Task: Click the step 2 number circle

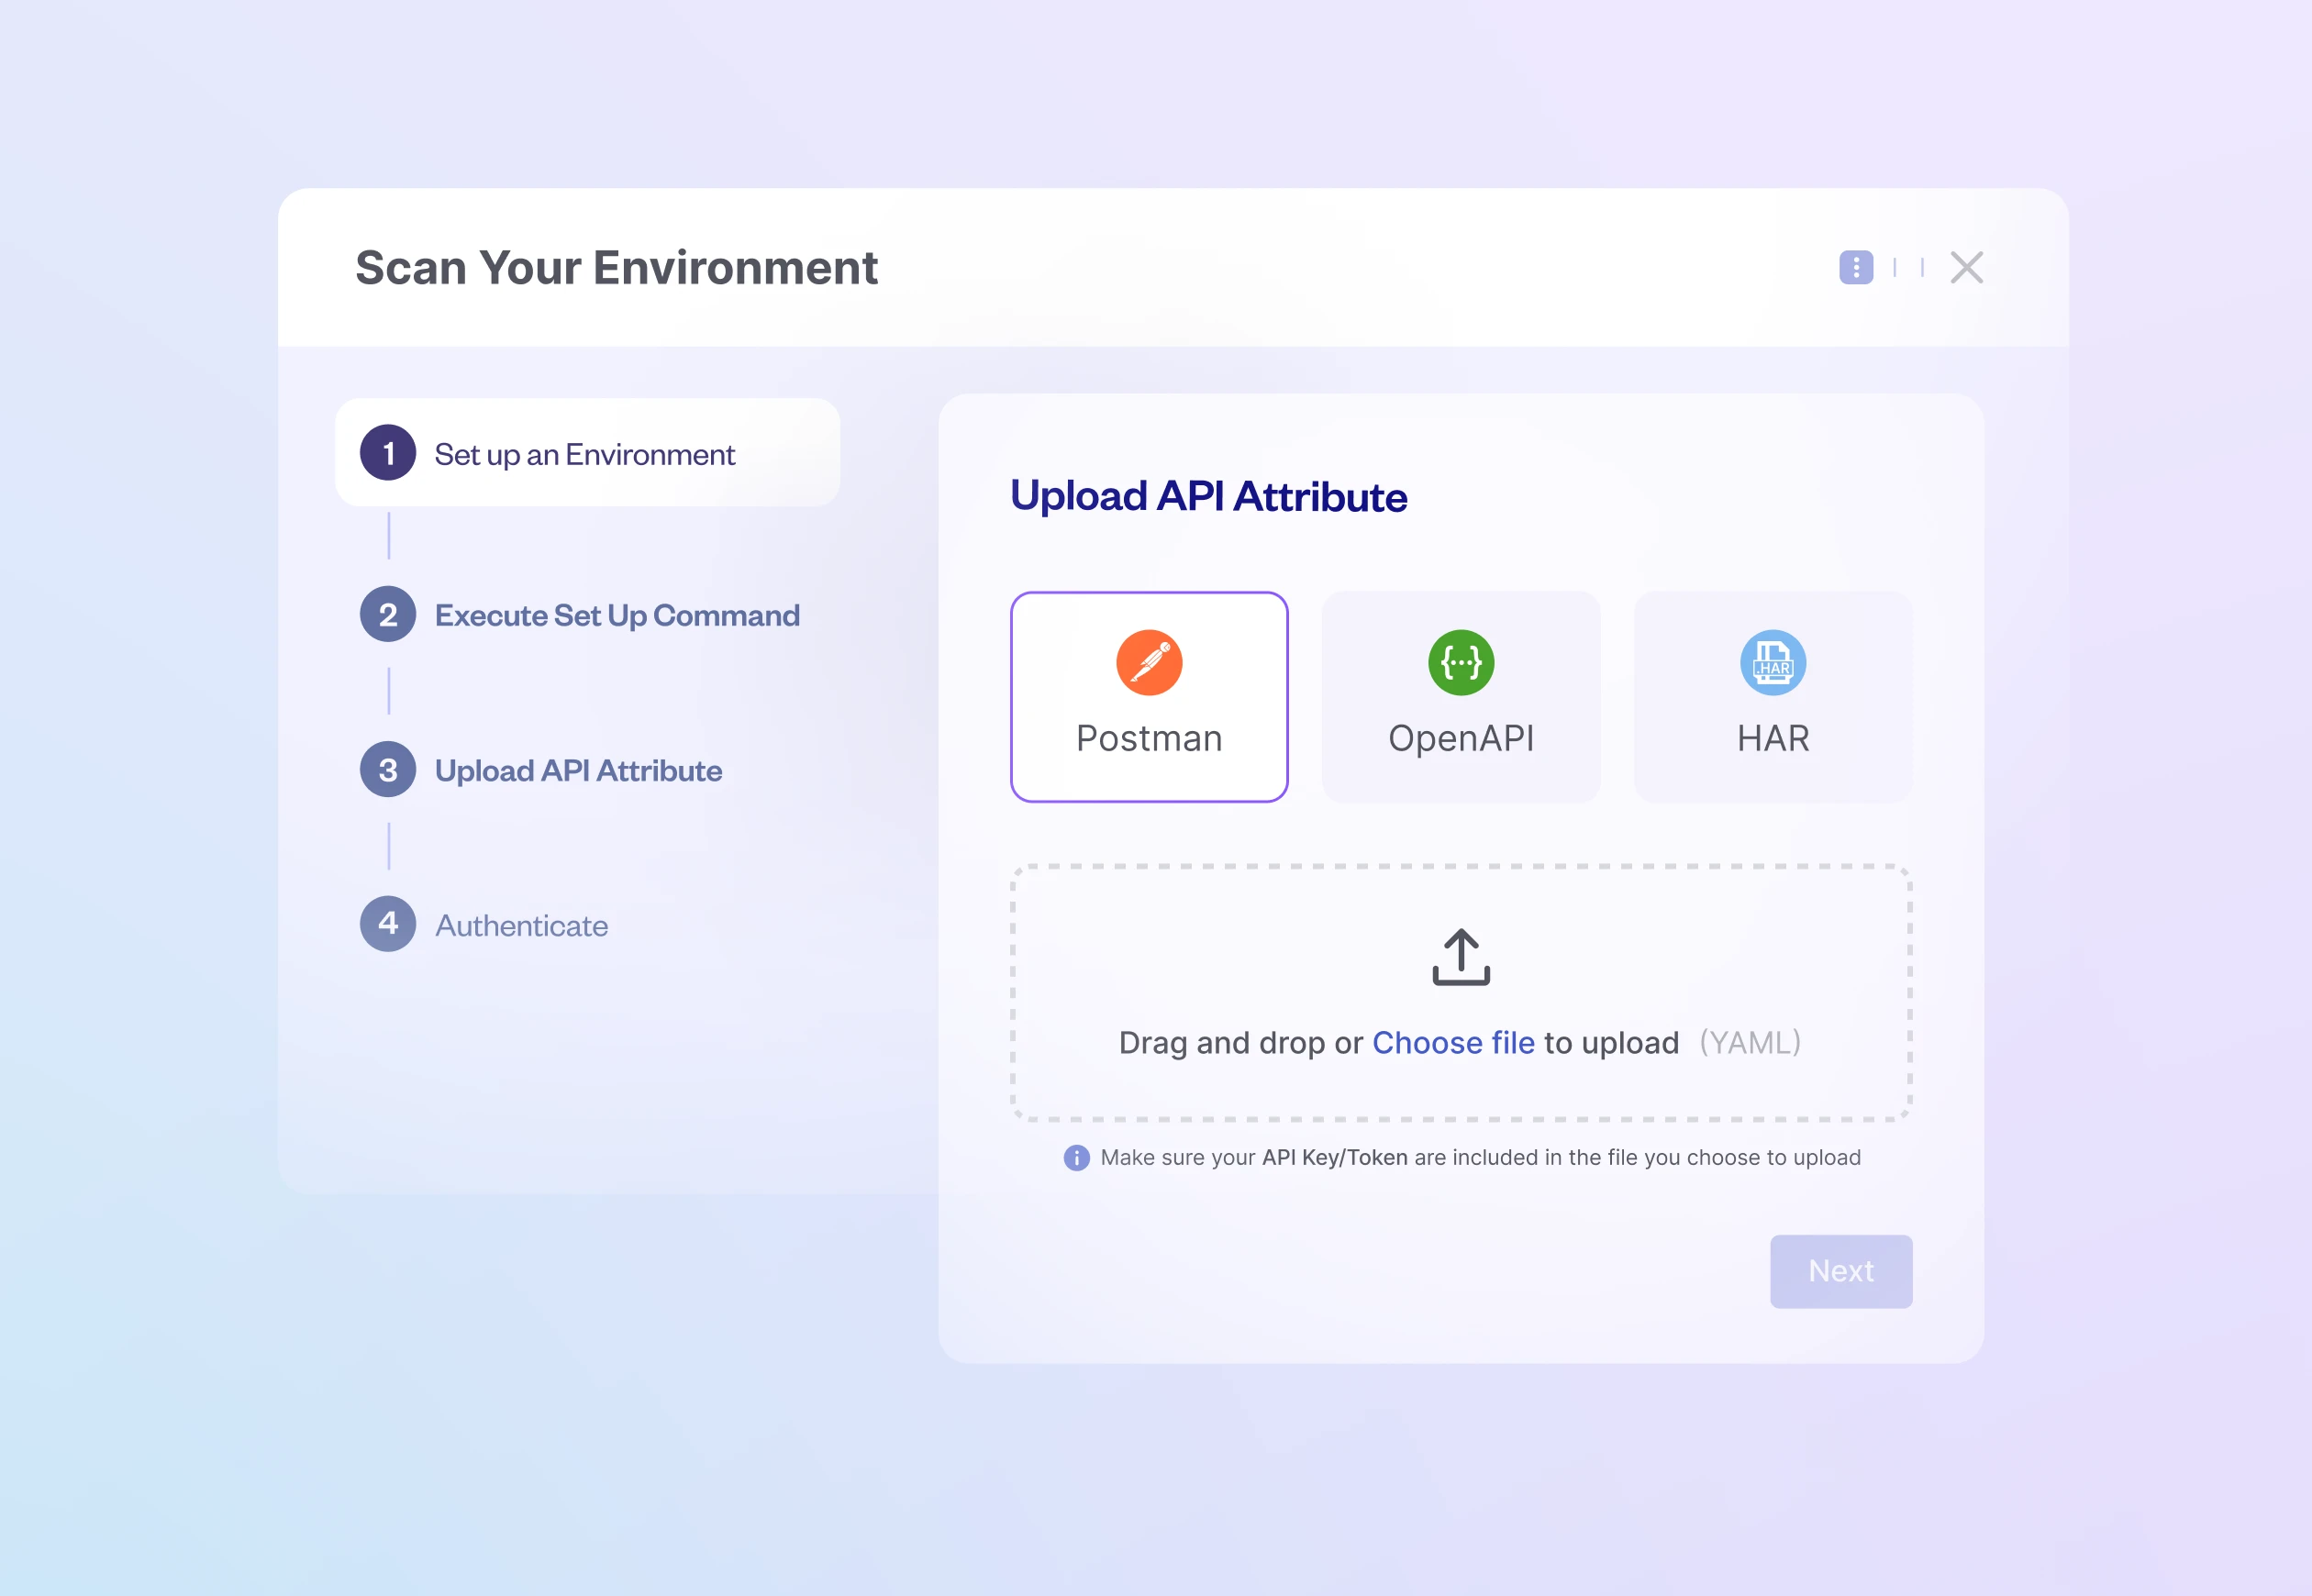Action: tap(388, 614)
